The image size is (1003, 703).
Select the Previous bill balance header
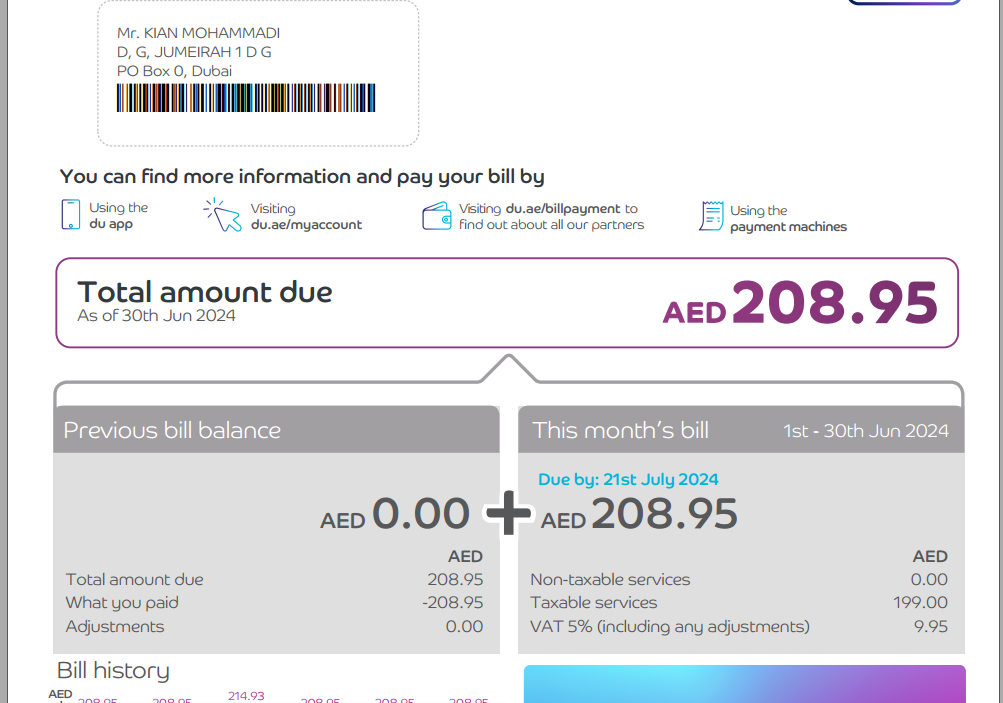tap(276, 430)
